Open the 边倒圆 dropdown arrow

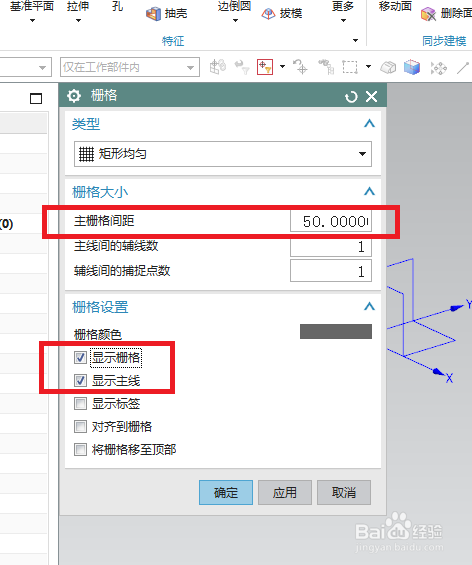pos(235,21)
